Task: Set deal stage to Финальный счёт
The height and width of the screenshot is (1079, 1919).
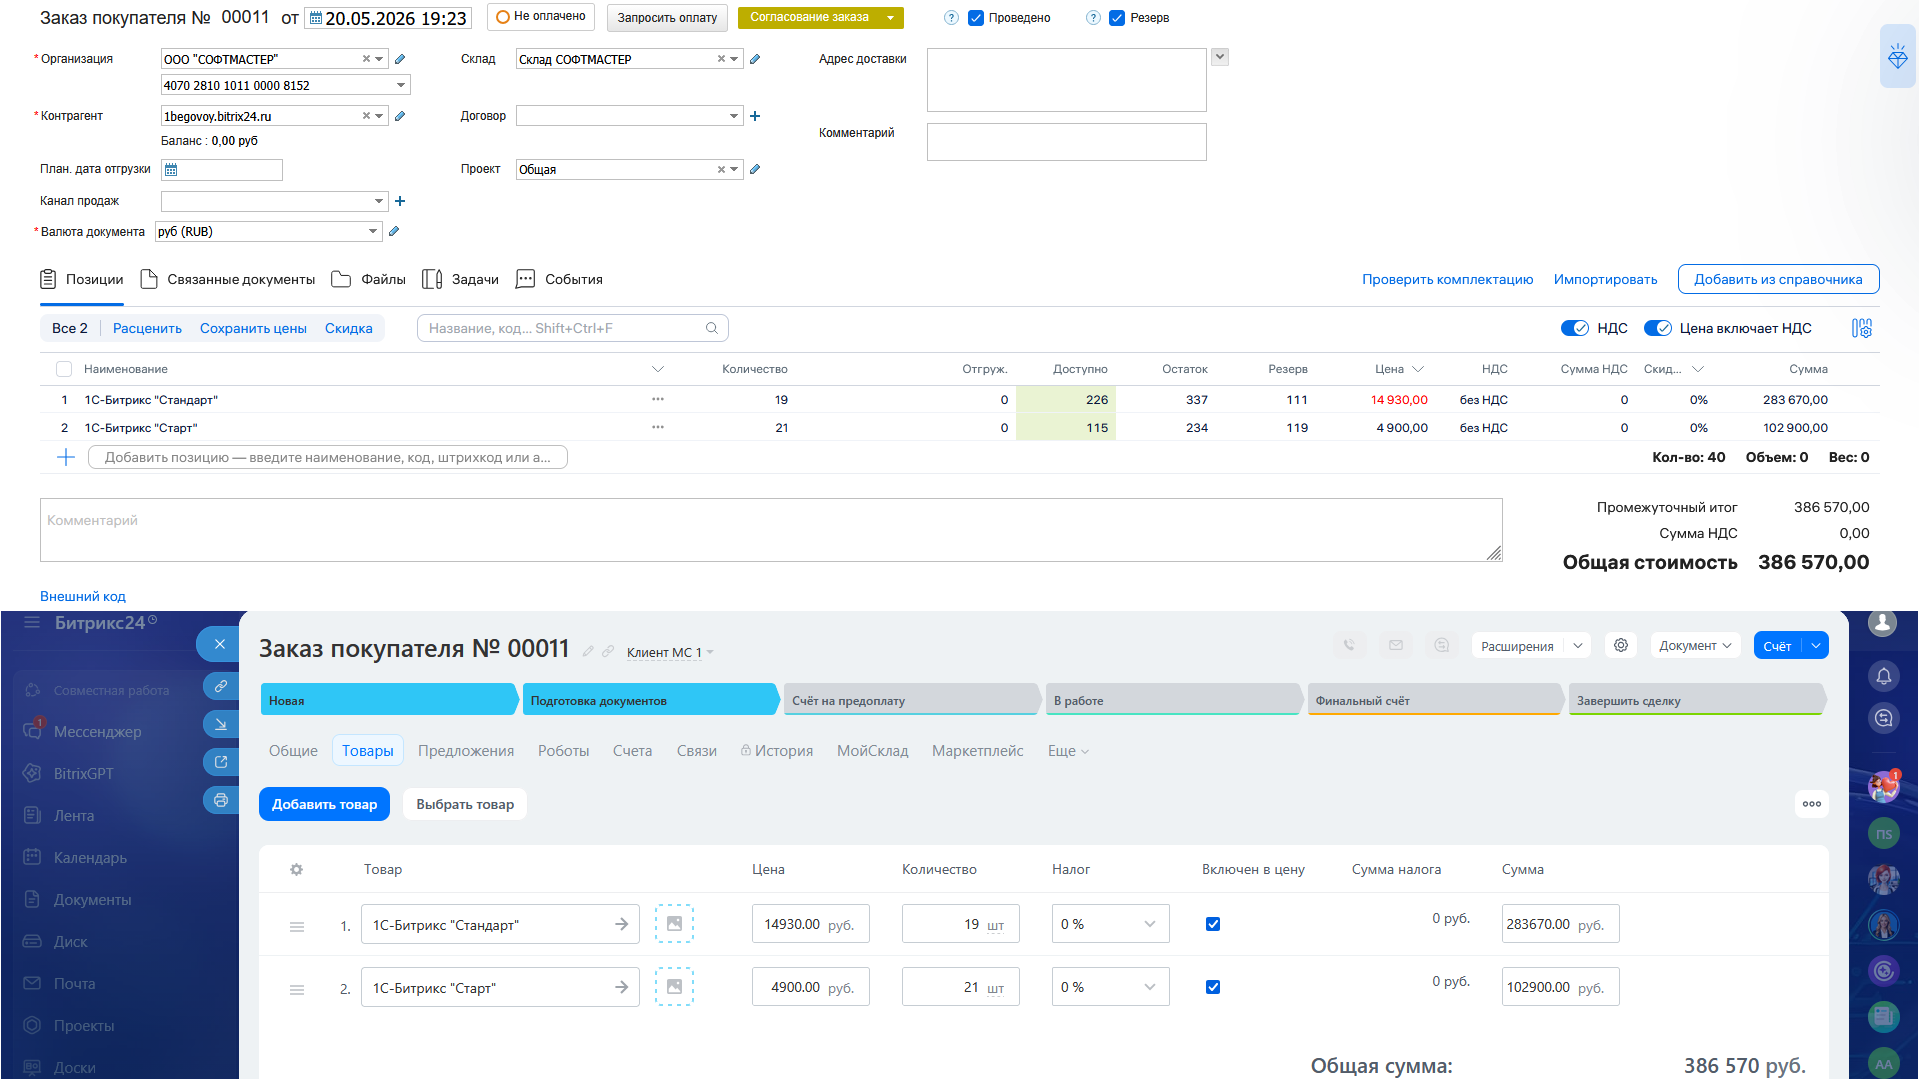Action: (x=1434, y=700)
